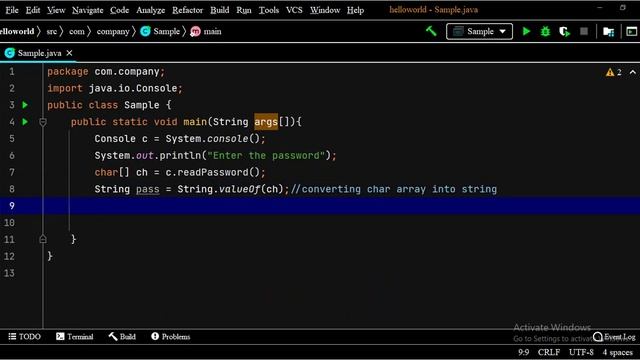Collapse main method fold marker on line 4
Image resolution: width=640 pixels, height=360 pixels.
(x=43, y=122)
